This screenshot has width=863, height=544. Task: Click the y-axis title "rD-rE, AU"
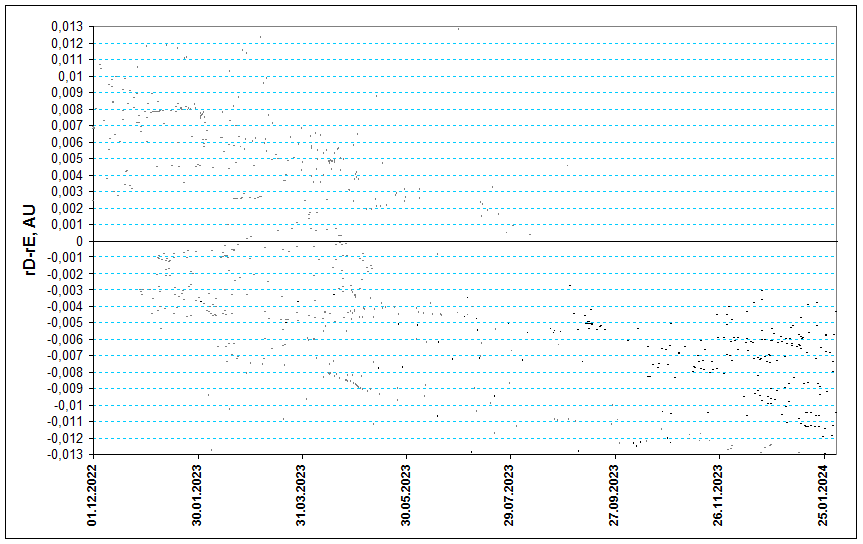click(29, 240)
